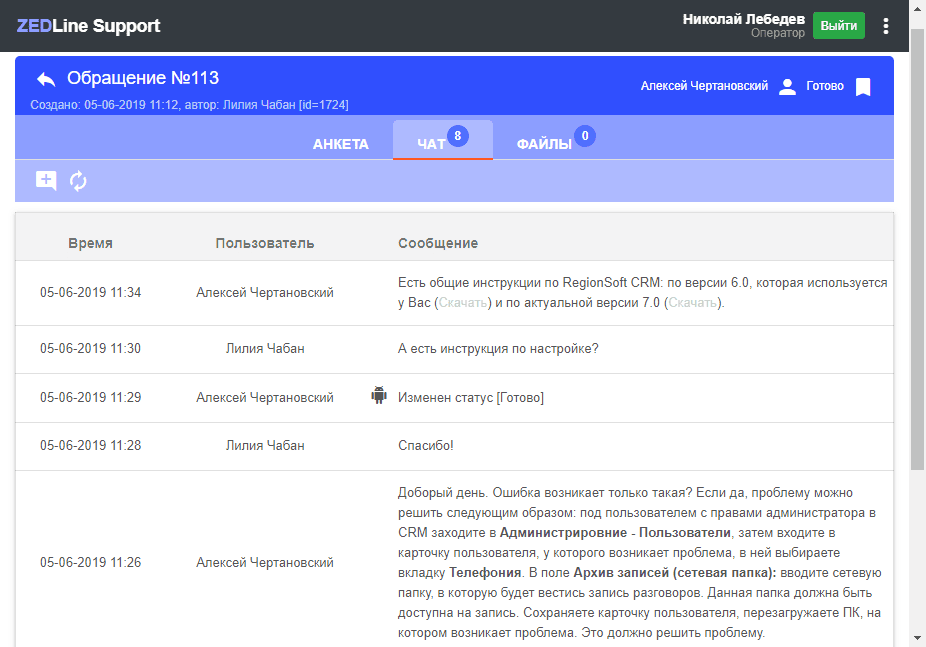Select the Чат tab
This screenshot has width=926, height=647.
pos(432,144)
